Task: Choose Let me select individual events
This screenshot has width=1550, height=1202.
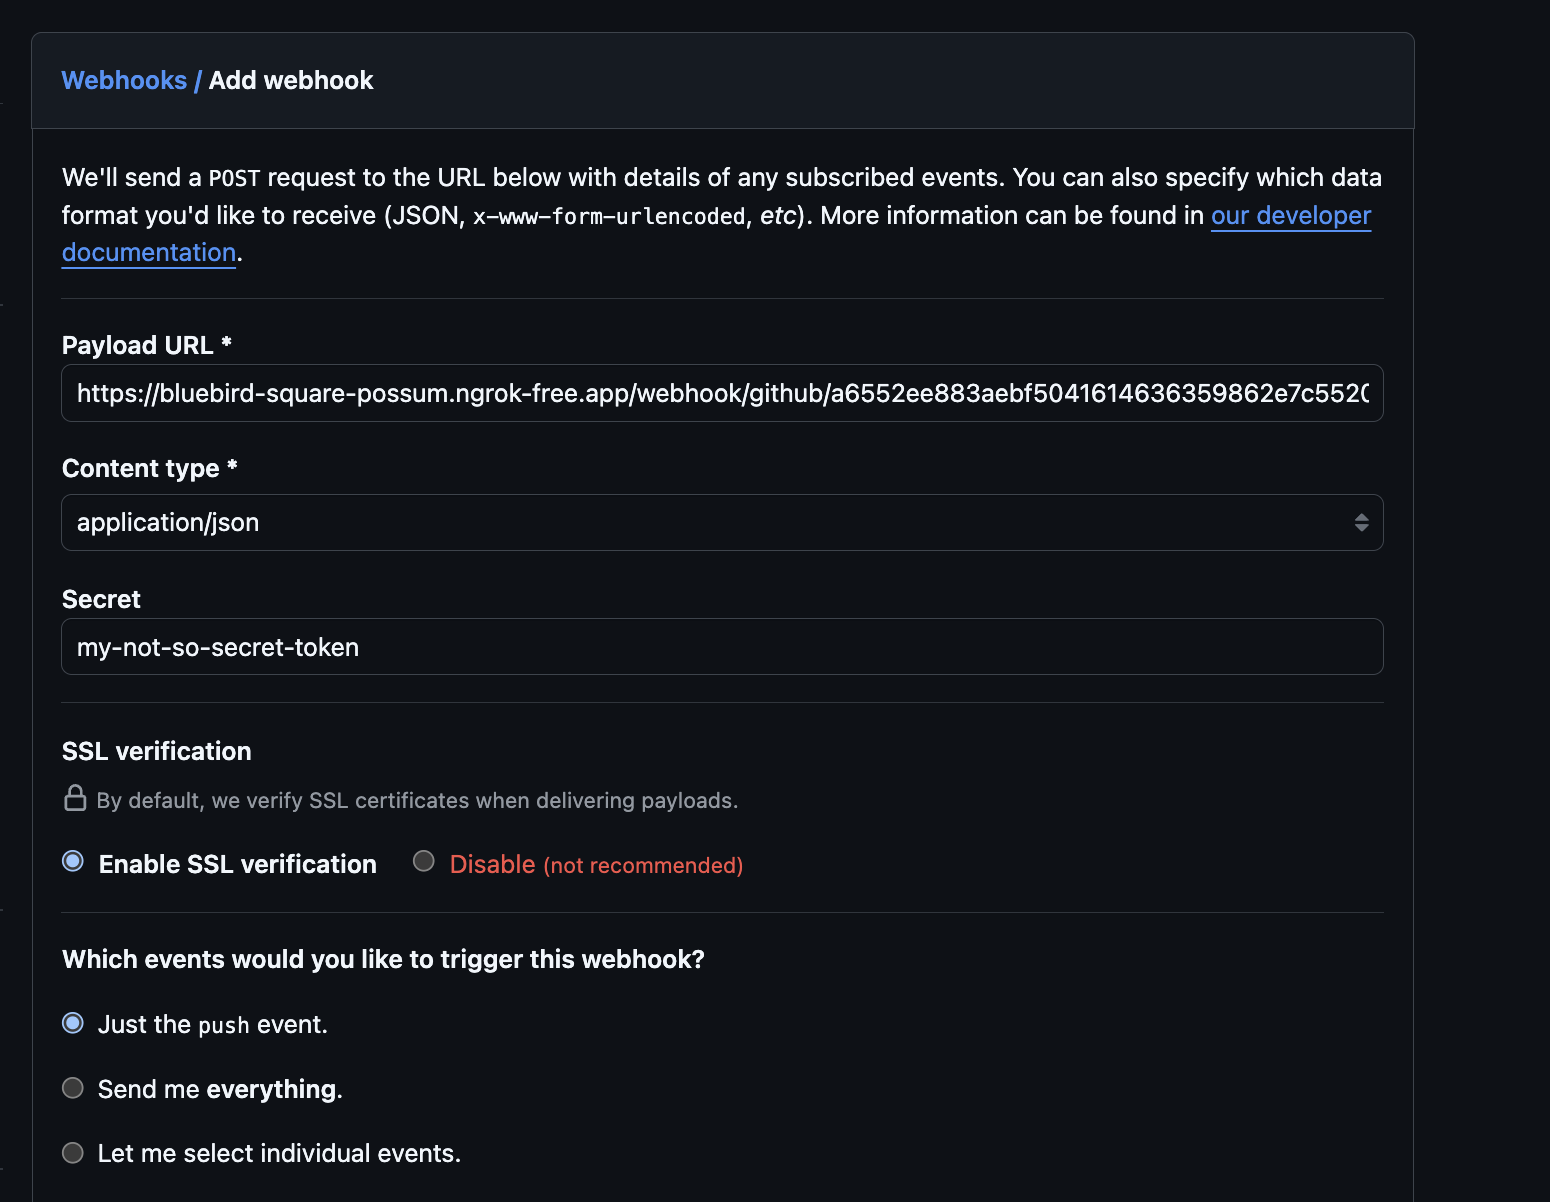Action: (x=72, y=1153)
